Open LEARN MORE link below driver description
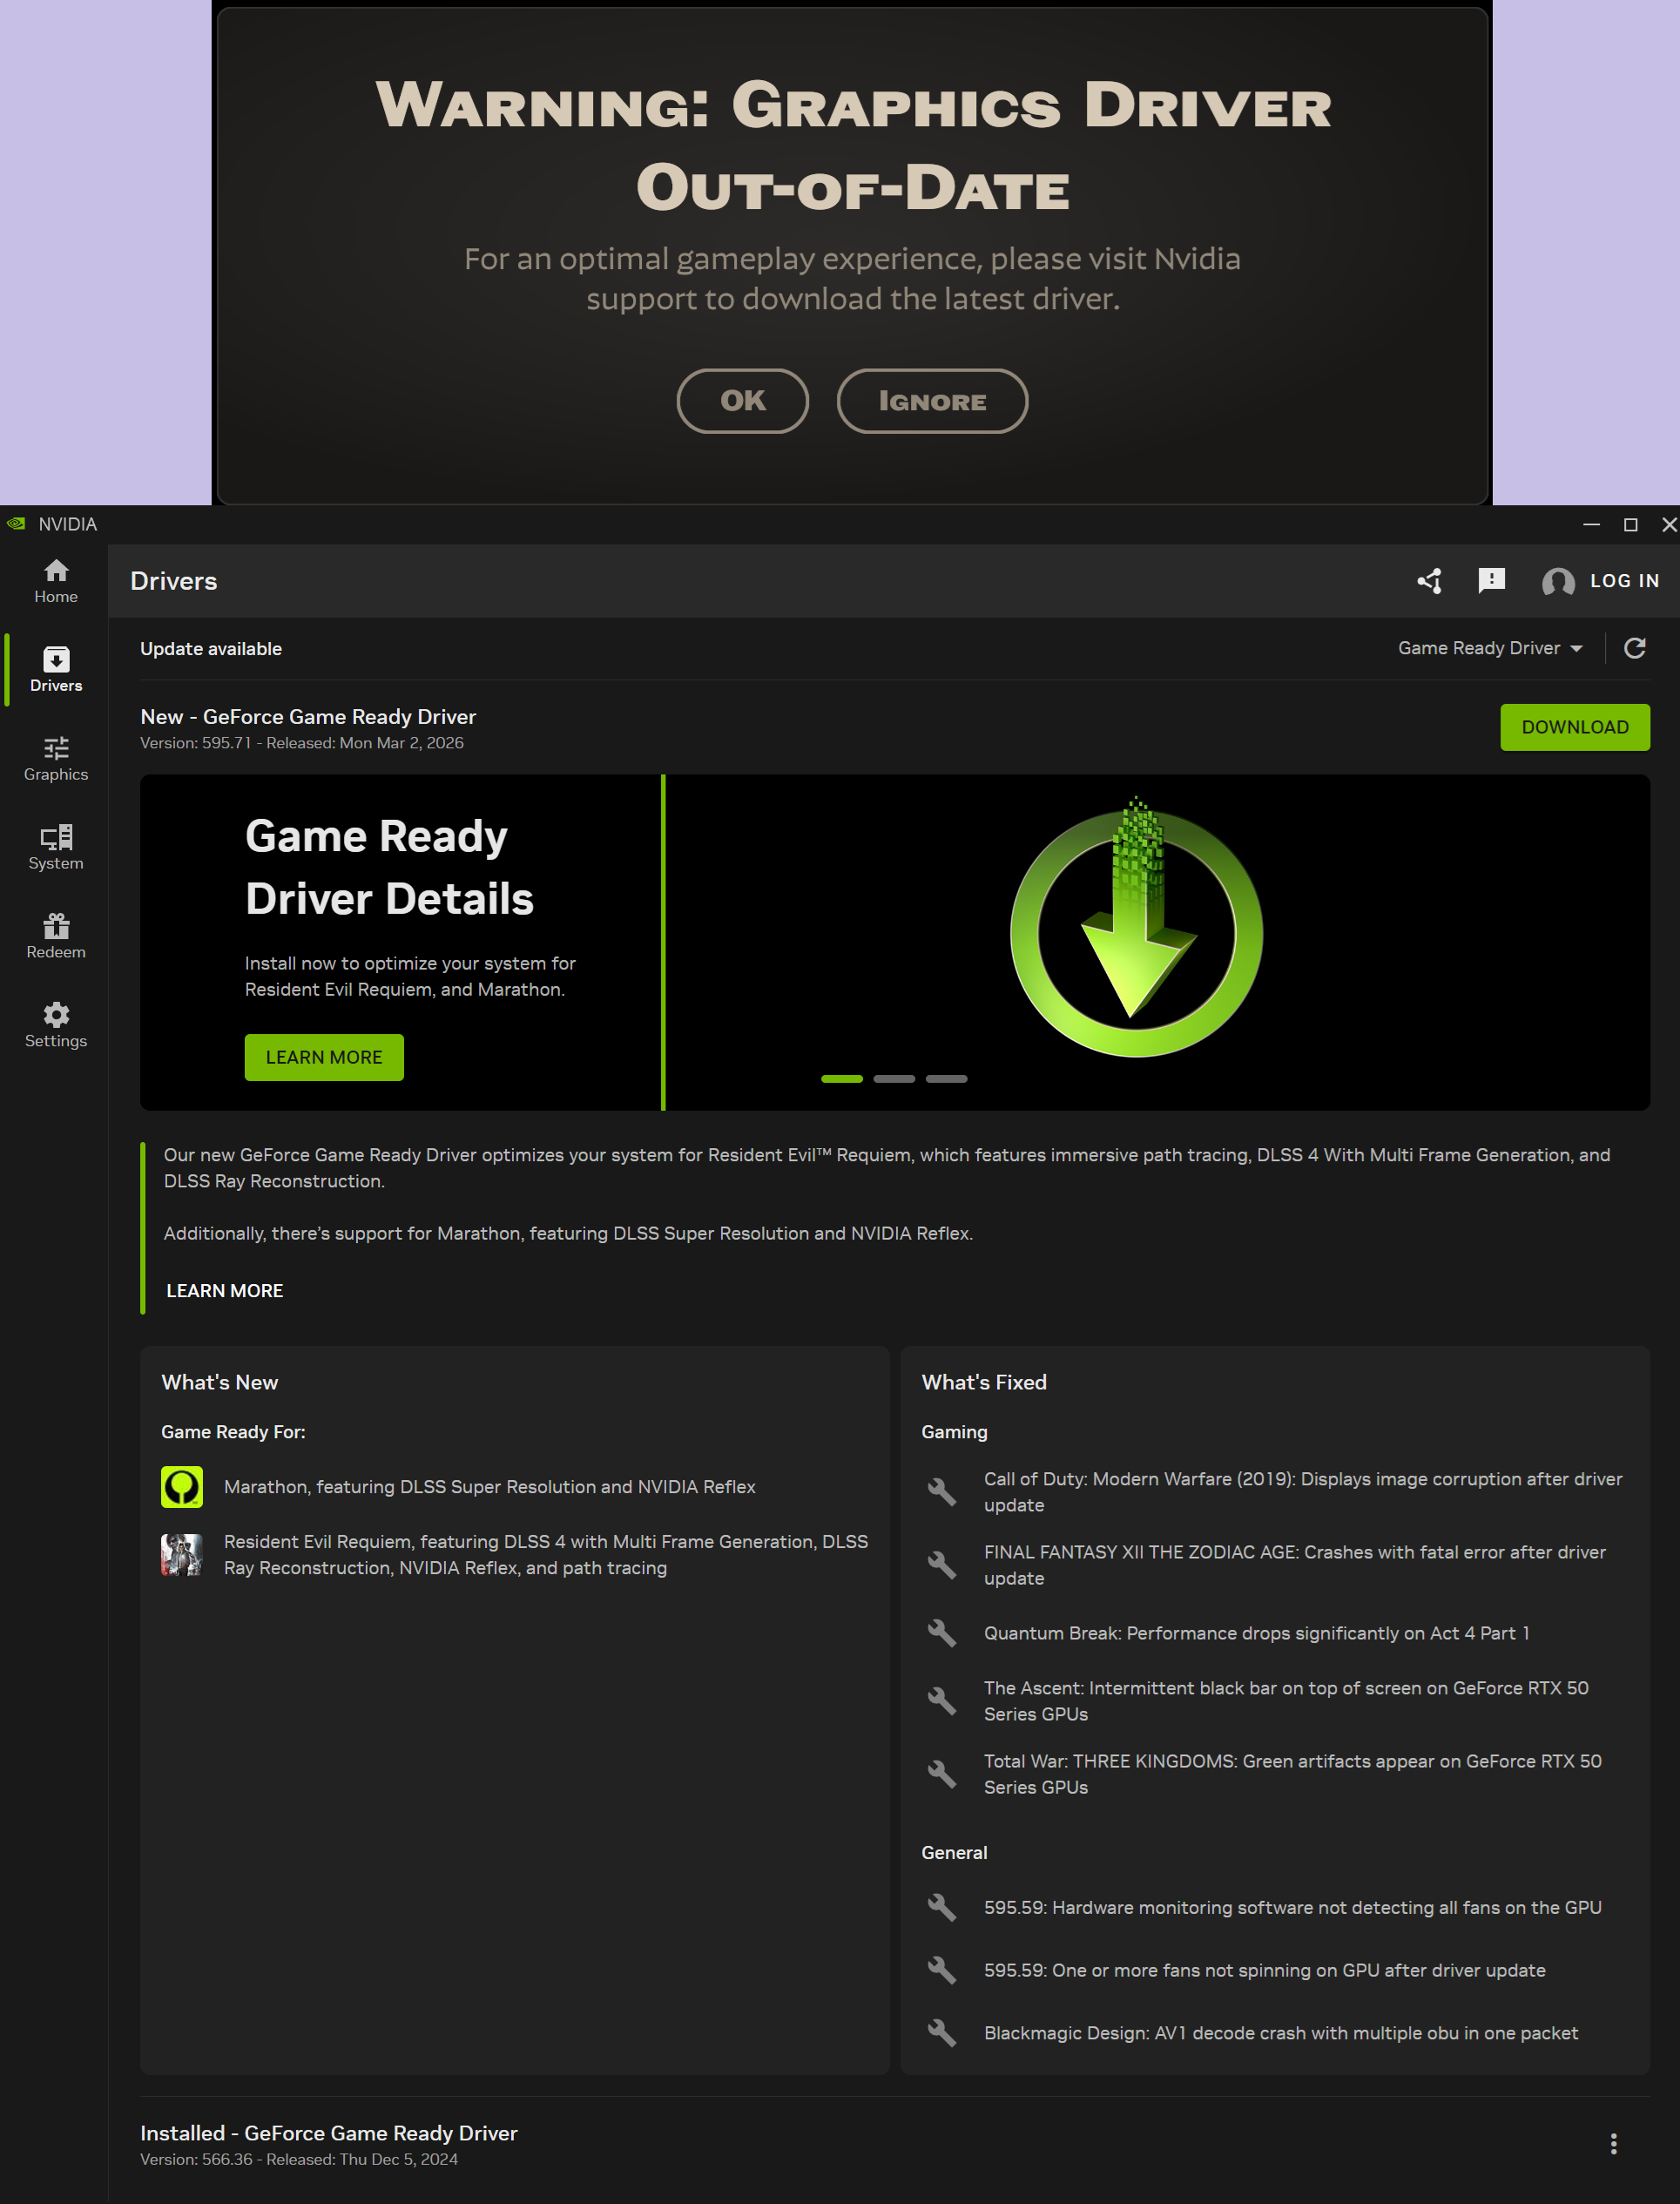This screenshot has width=1680, height=2204. pos(225,1291)
